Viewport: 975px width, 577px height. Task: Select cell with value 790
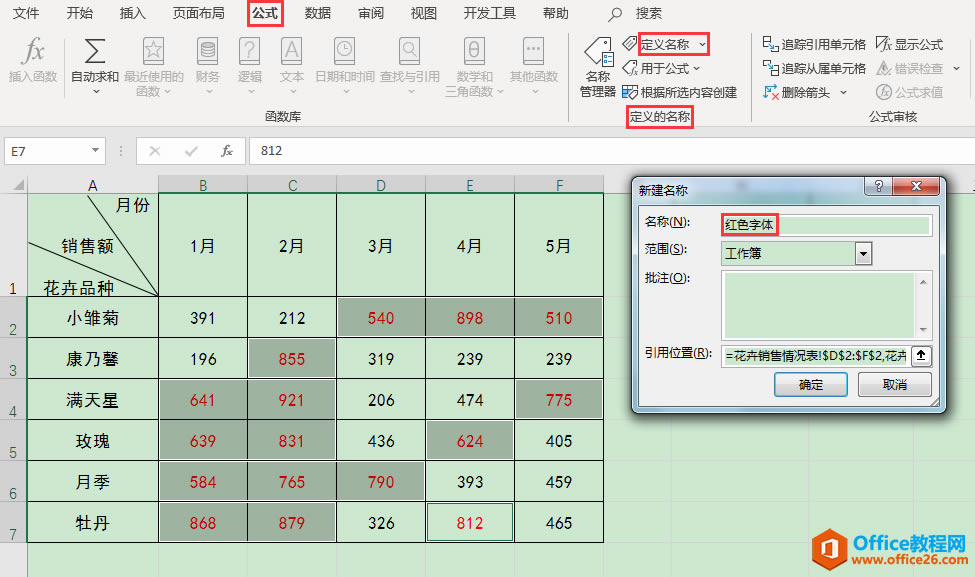click(381, 482)
